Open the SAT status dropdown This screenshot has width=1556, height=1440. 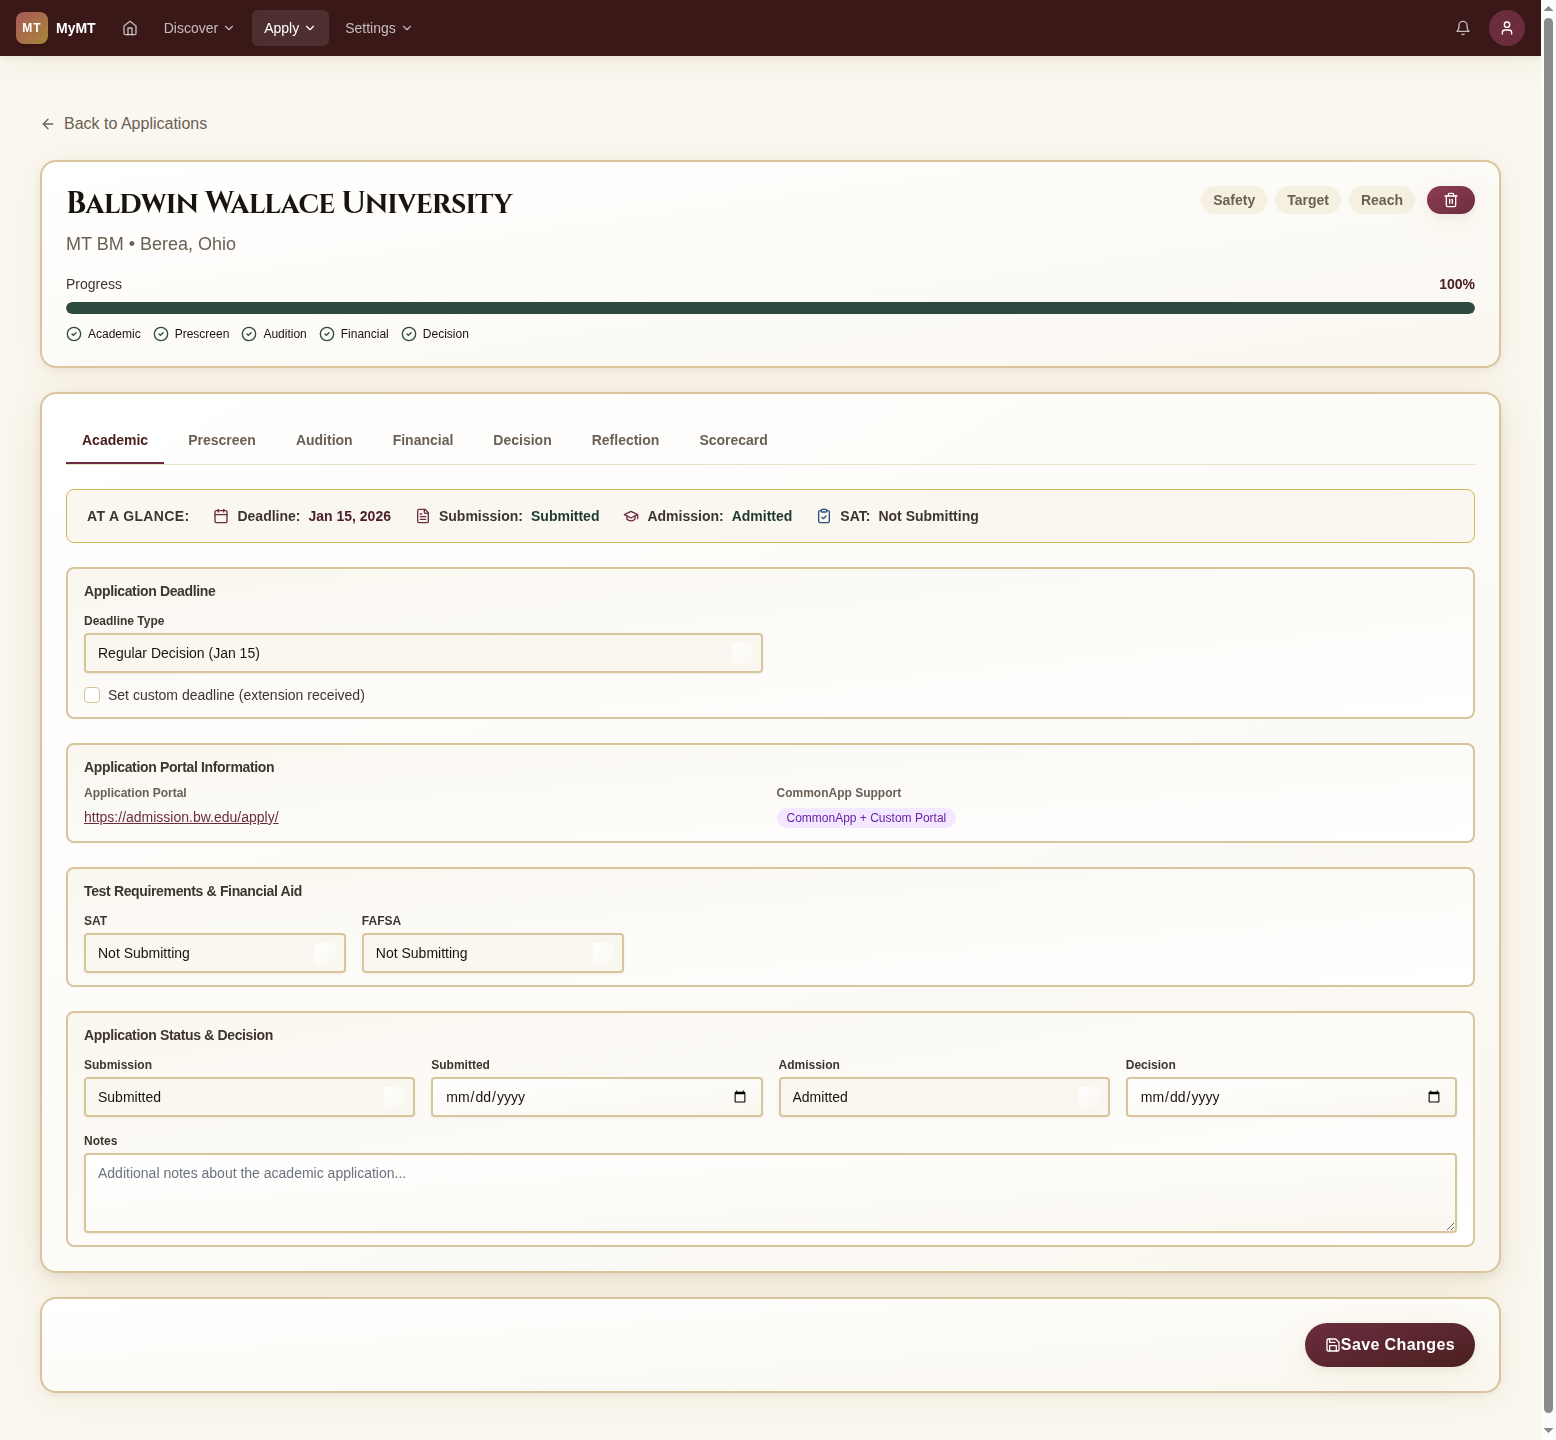click(x=214, y=953)
